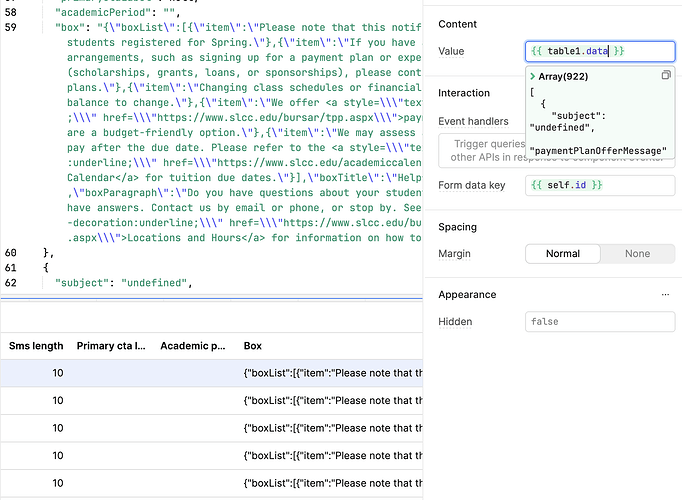The image size is (682, 500).
Task: Click the Value field containing table1.data
Action: tap(586, 51)
